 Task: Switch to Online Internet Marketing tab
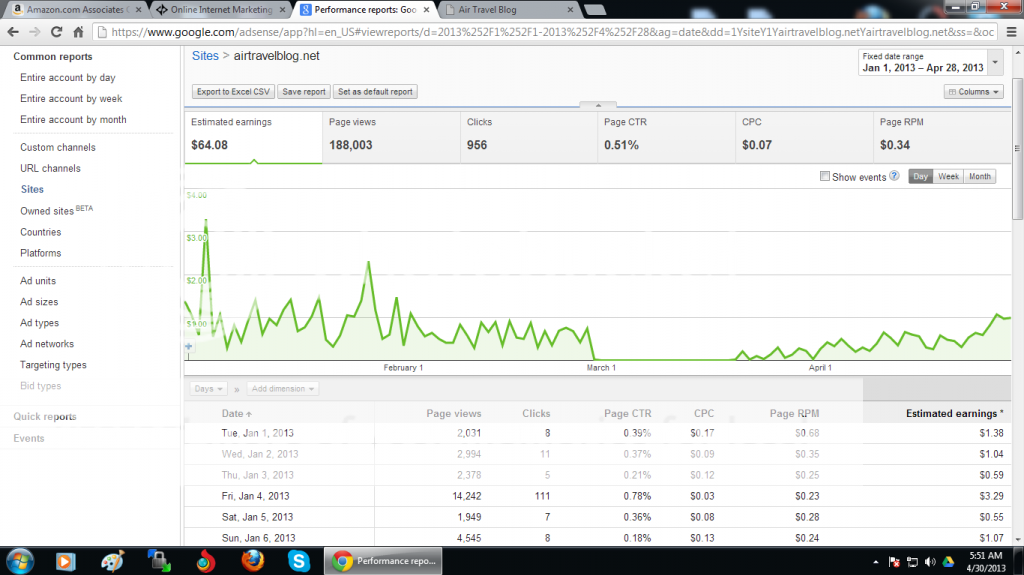click(x=221, y=10)
